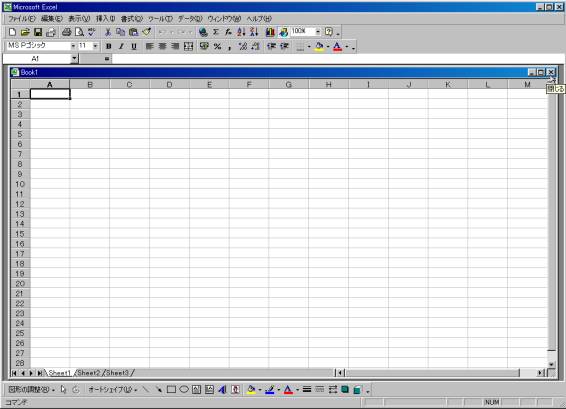Viewport: 566px width, 409px height.
Task: Click the Fill Color paint bucket in Formatting toolbar
Action: pyautogui.click(x=319, y=46)
